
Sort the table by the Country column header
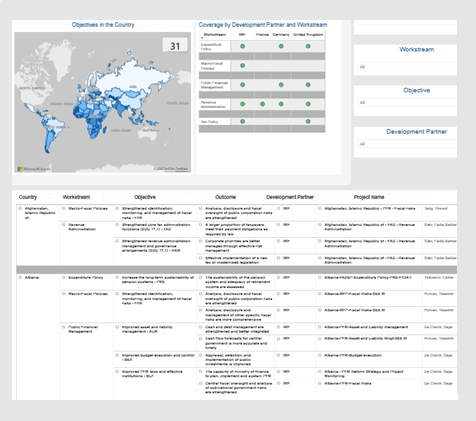pyautogui.click(x=28, y=197)
